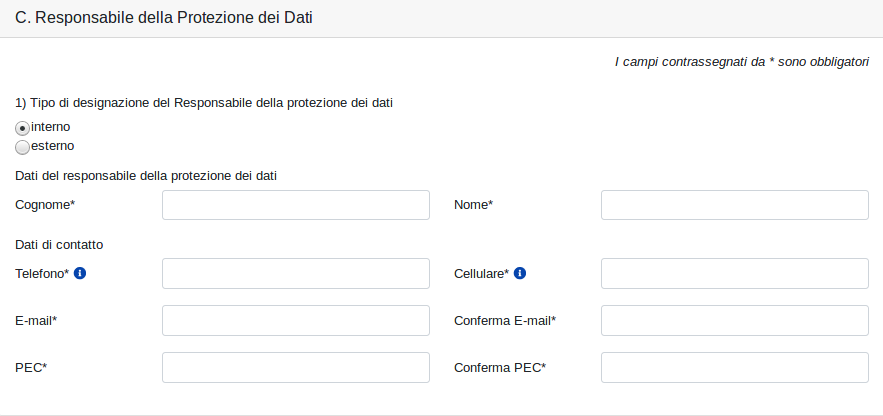Screen dimensions: 883x416
Task: Click the Conferma PEC label text
Action: click(499, 367)
